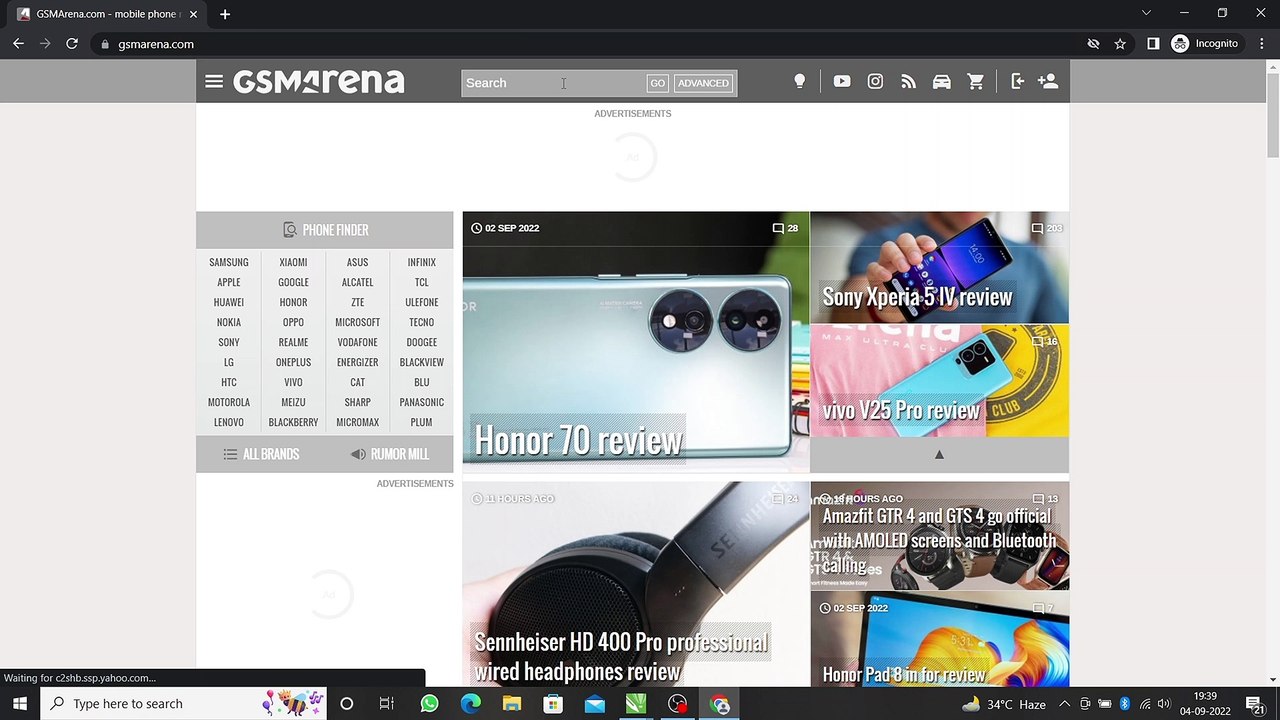Select the ONEPLUS brand

pos(293,362)
